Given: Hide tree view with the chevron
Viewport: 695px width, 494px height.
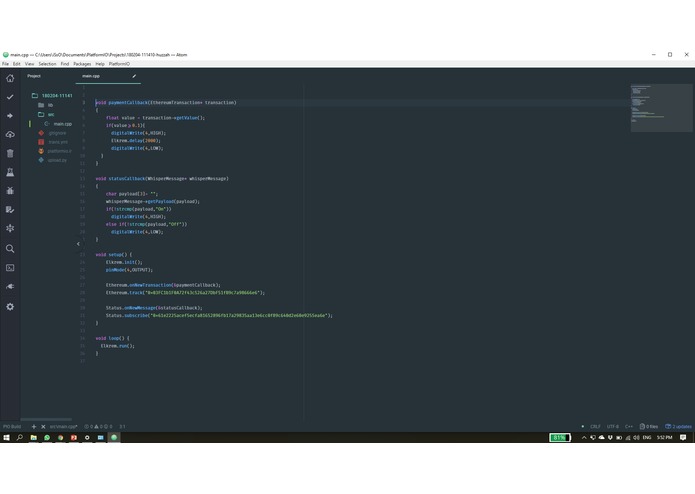Looking at the screenshot, I should (78, 244).
